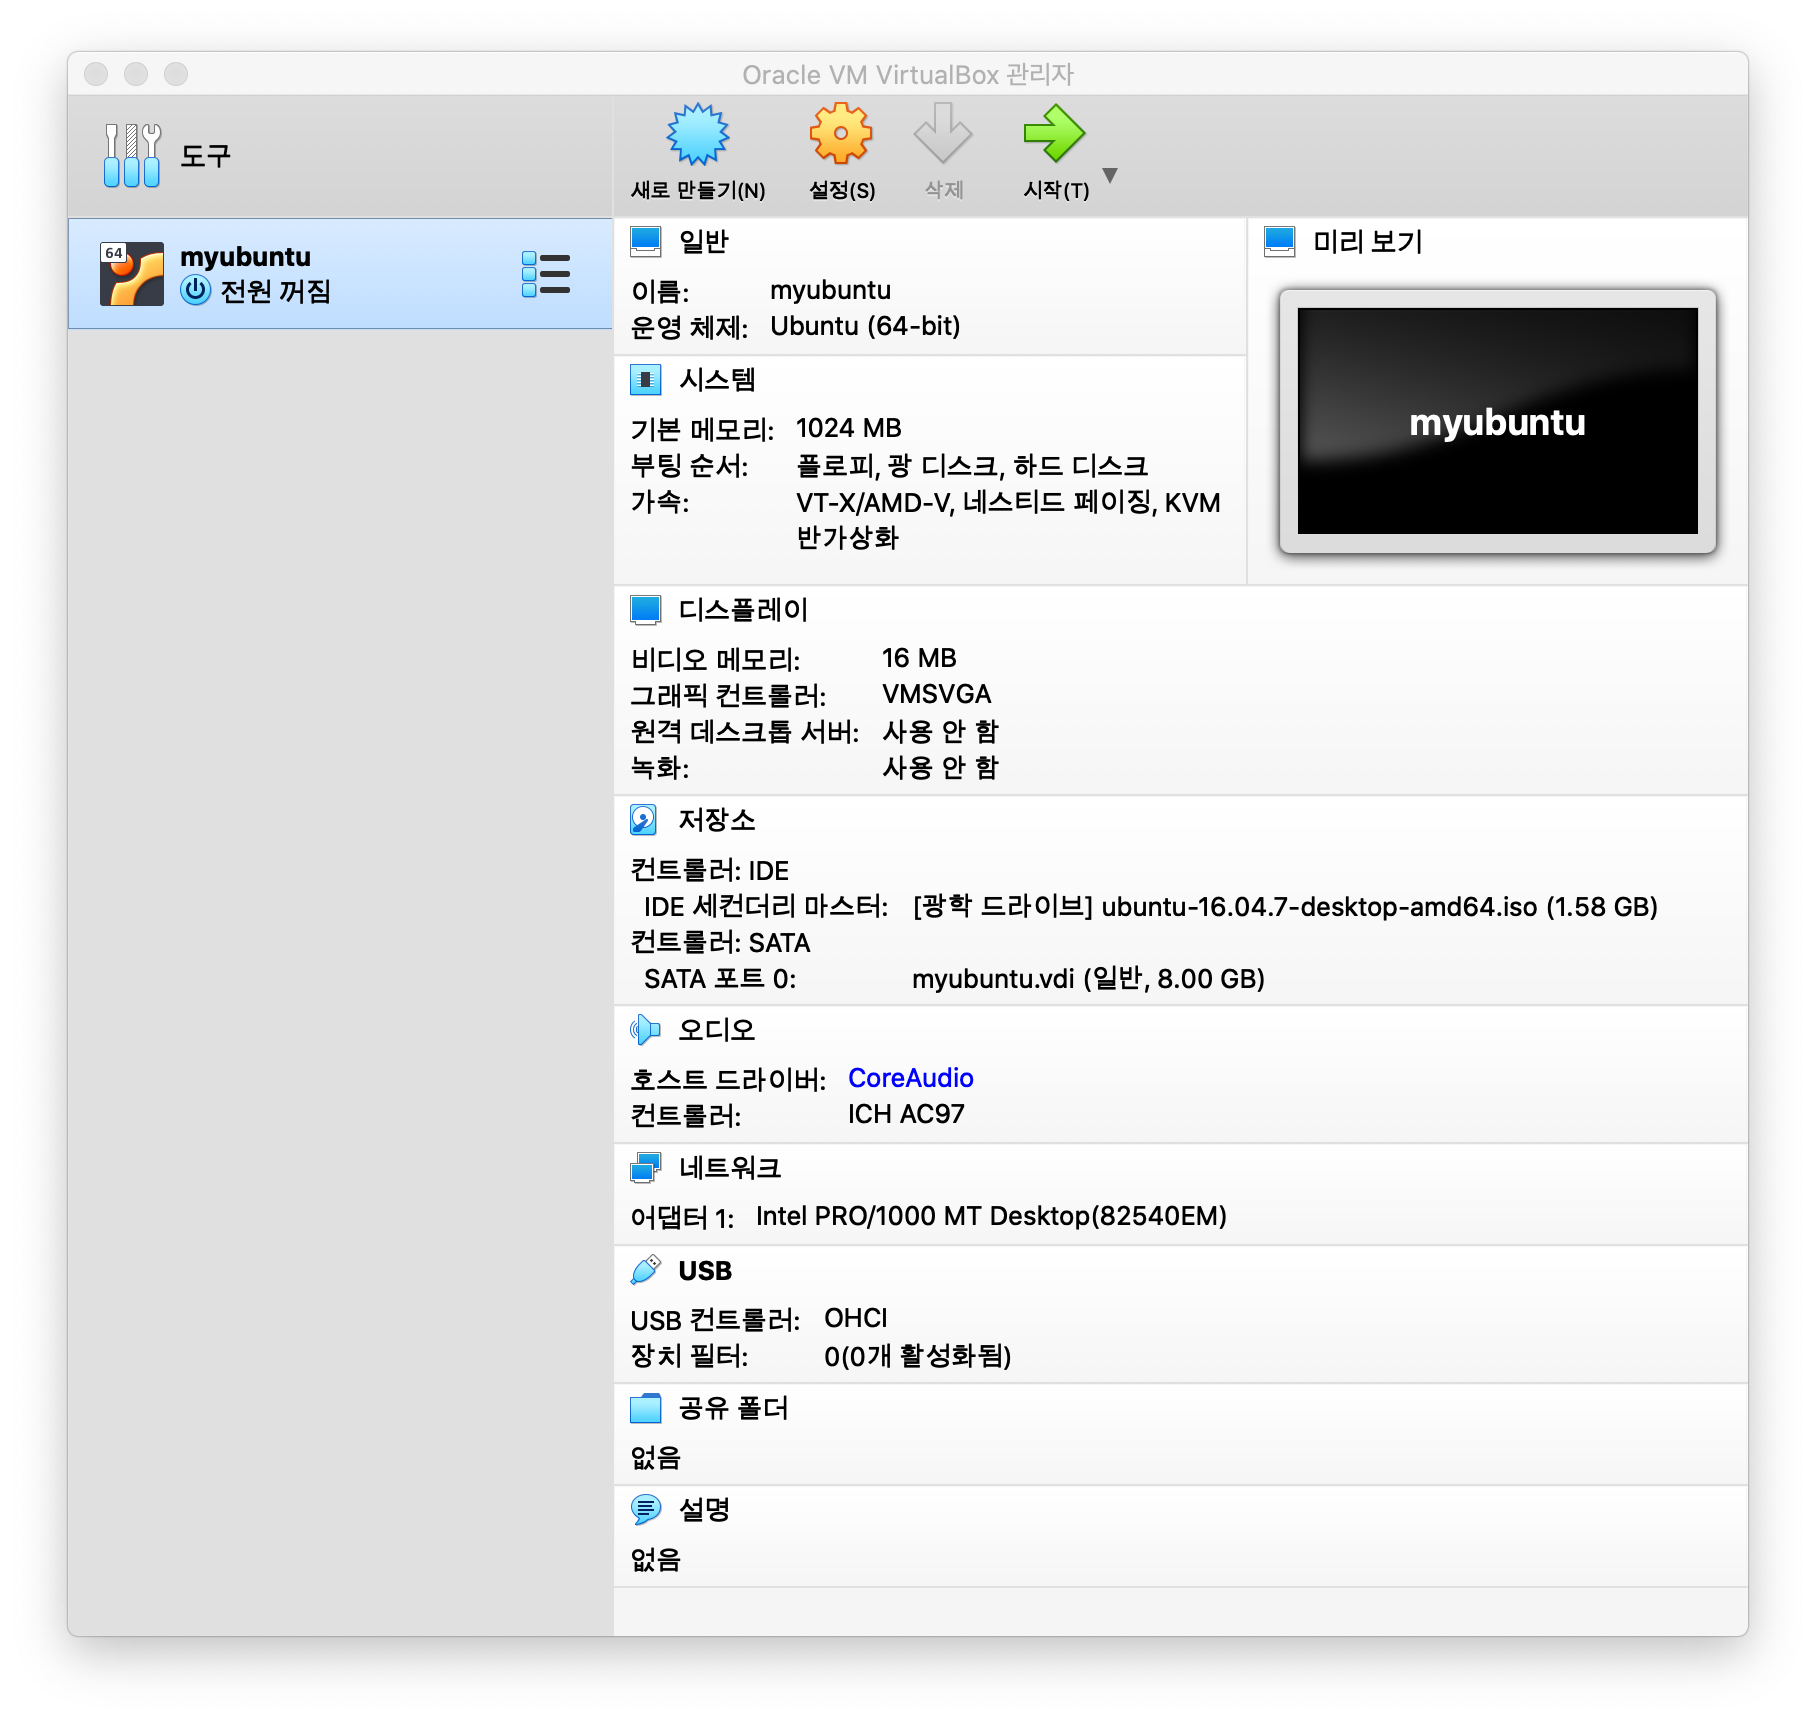Open the 저장소 settings header link
The height and width of the screenshot is (1720, 1816).
pos(717,819)
